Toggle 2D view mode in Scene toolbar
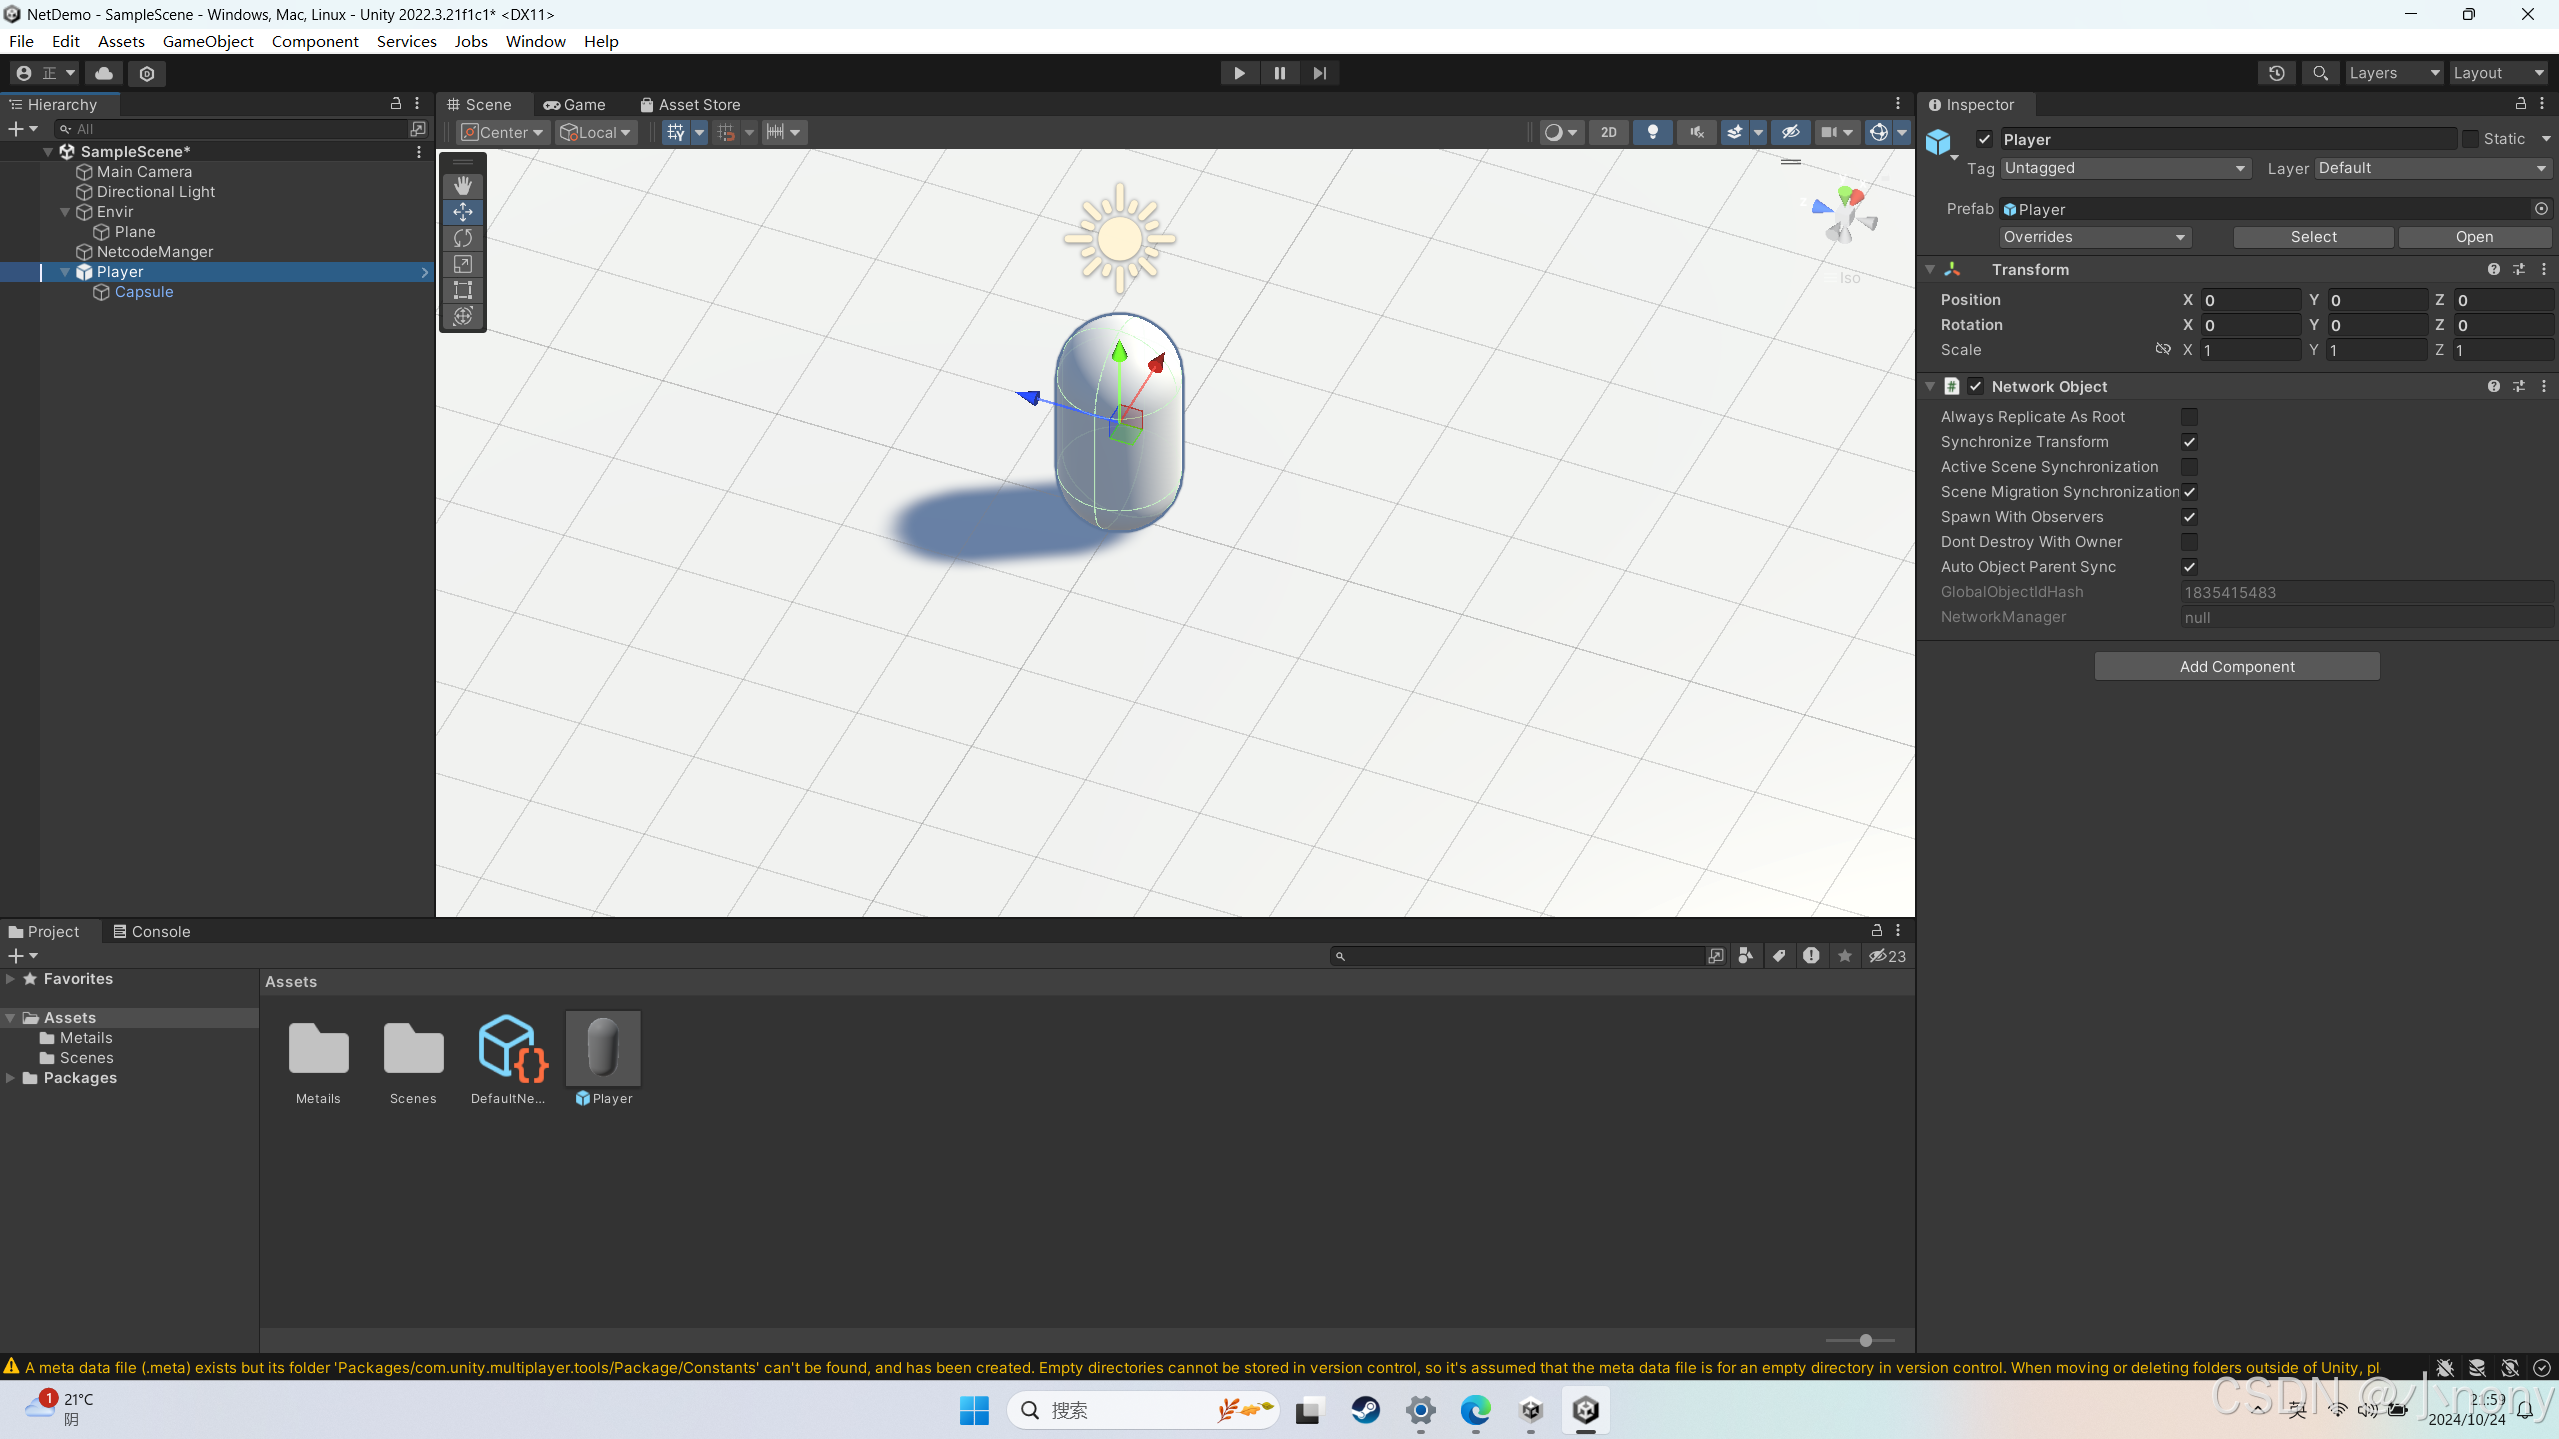 pos(1608,132)
